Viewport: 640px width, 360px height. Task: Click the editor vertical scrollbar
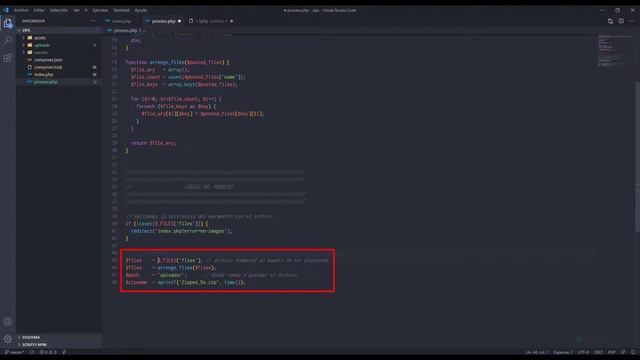click(x=637, y=157)
